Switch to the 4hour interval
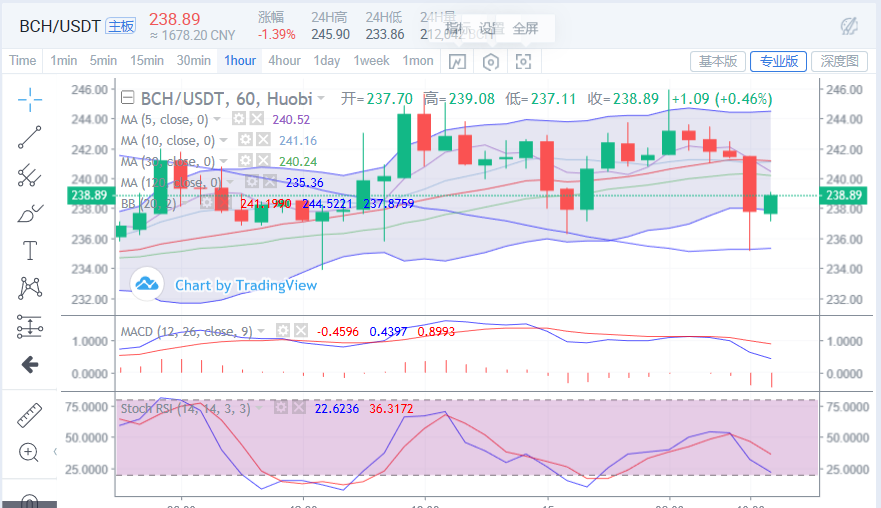Image resolution: width=881 pixels, height=508 pixels. 284,61
